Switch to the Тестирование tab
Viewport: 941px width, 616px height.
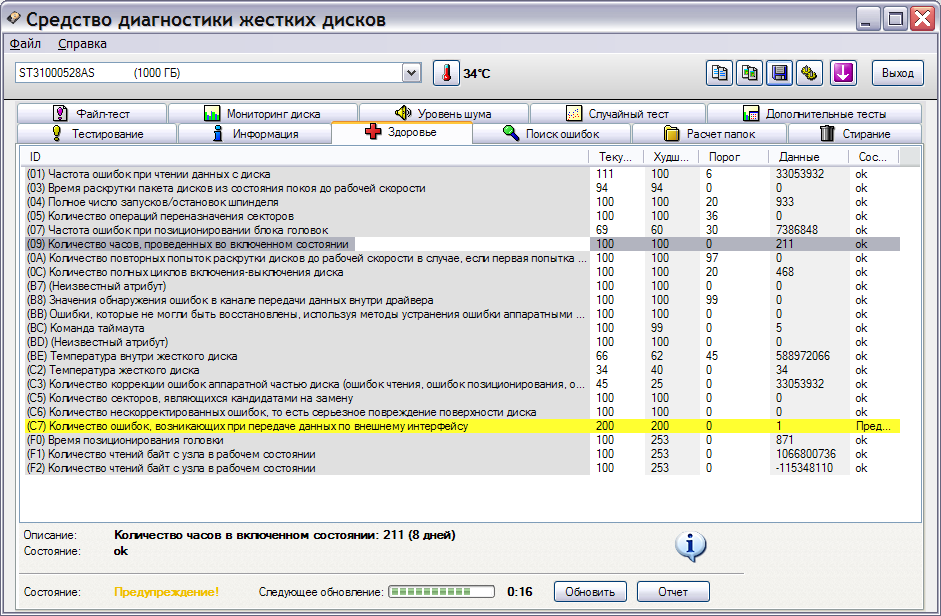click(x=97, y=134)
